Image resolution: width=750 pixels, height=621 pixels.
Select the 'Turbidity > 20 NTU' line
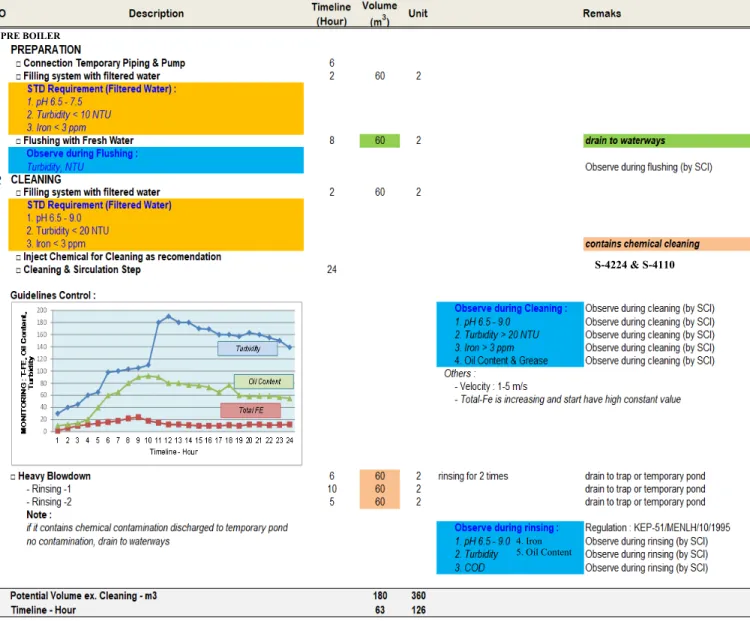tap(496, 335)
